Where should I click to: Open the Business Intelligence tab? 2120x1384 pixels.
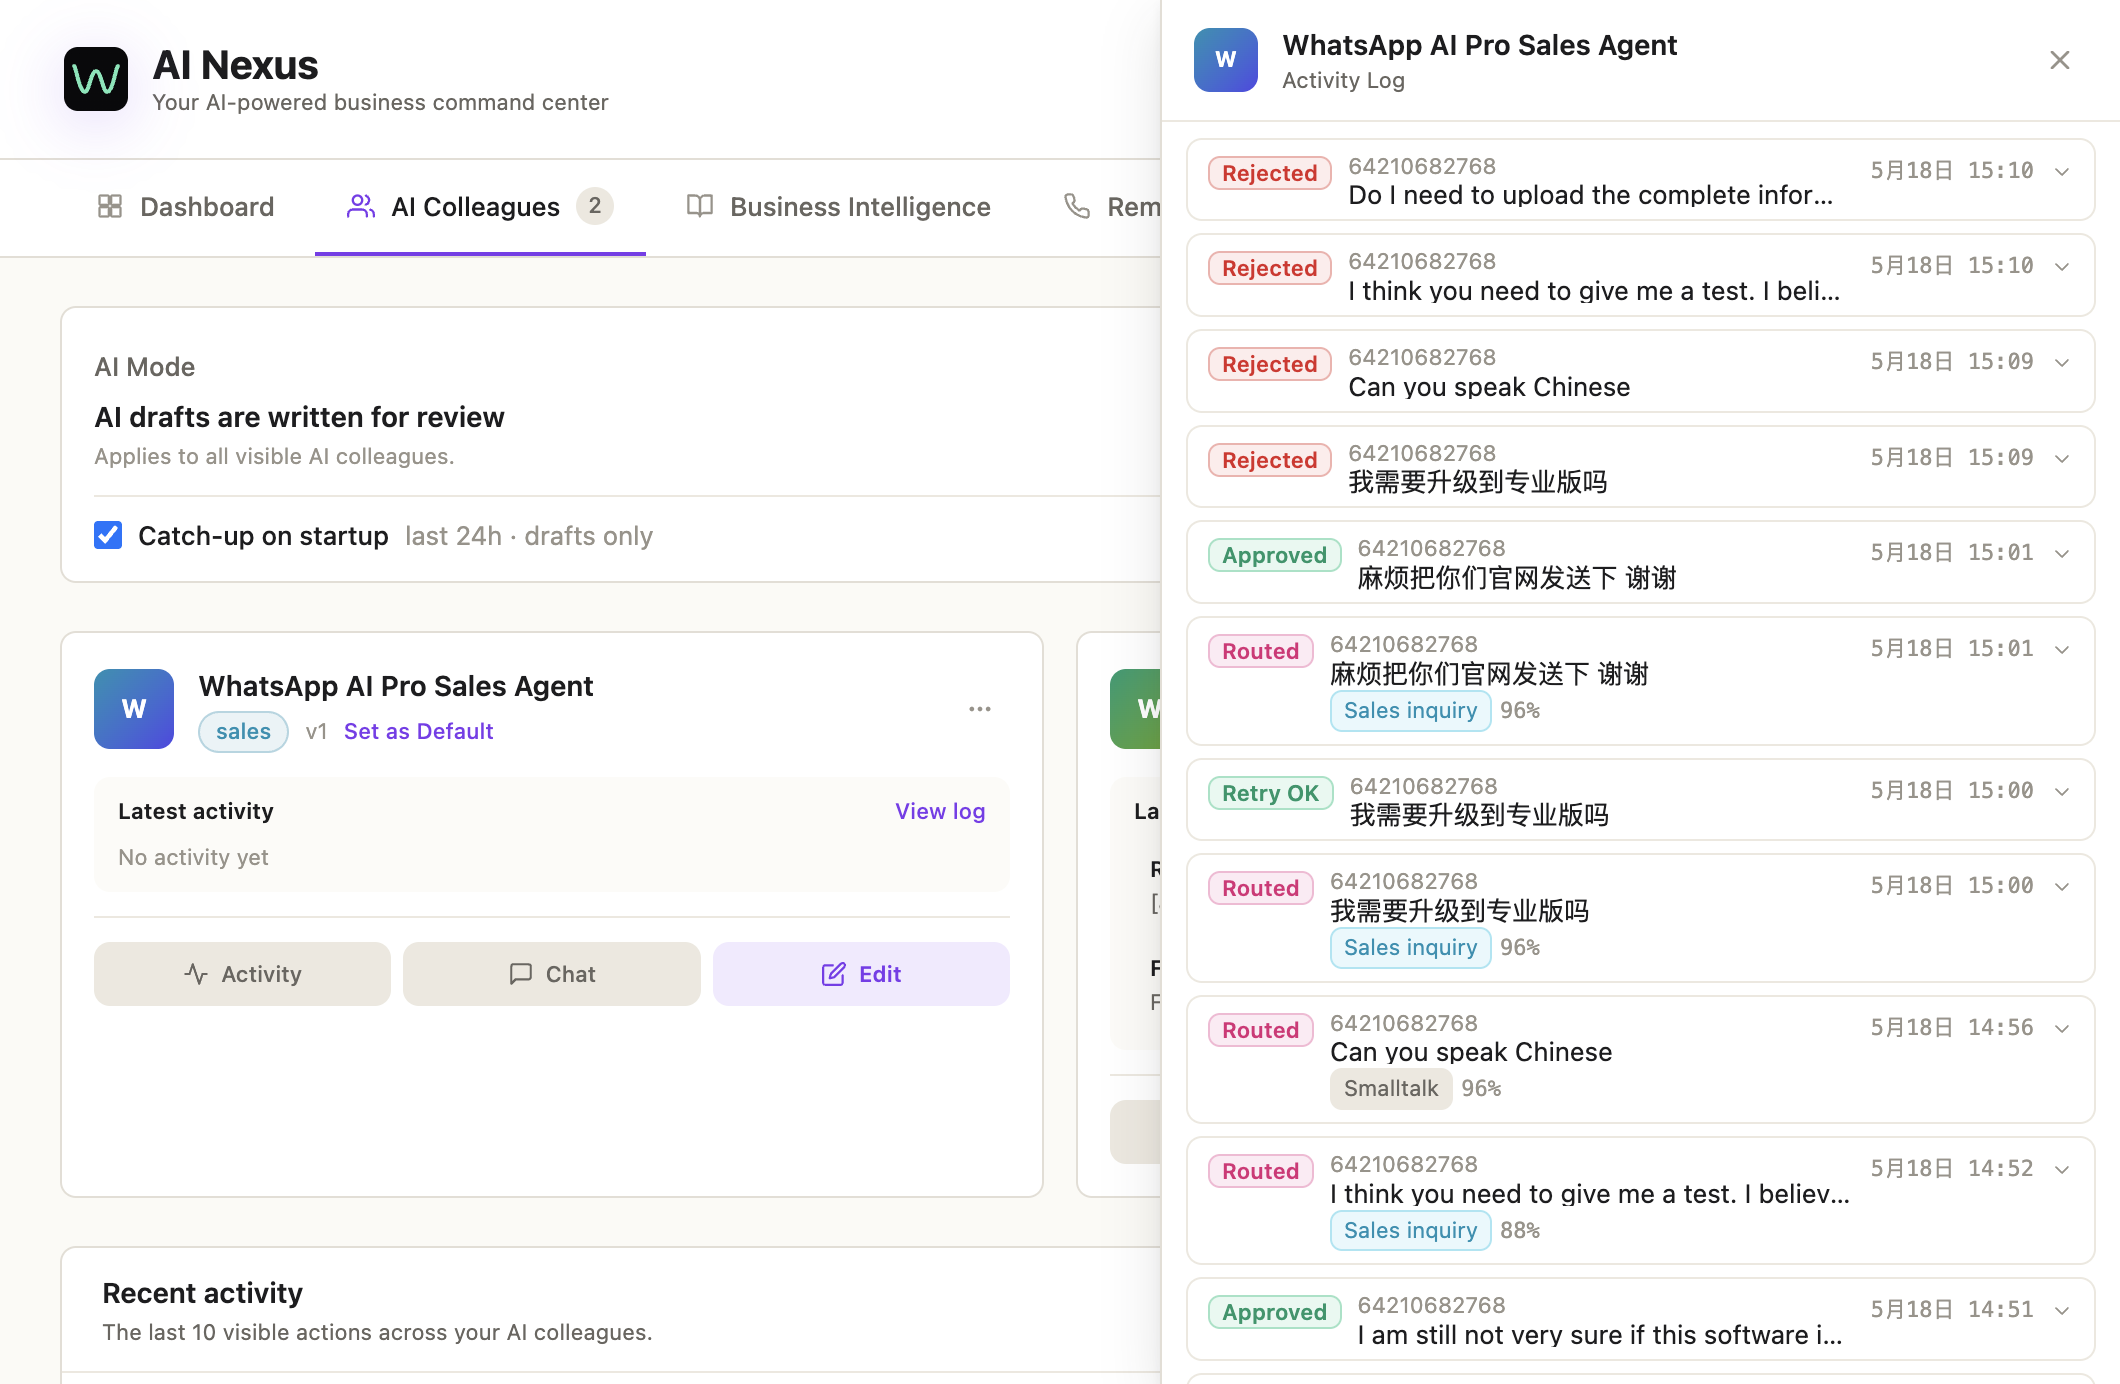click(x=838, y=206)
